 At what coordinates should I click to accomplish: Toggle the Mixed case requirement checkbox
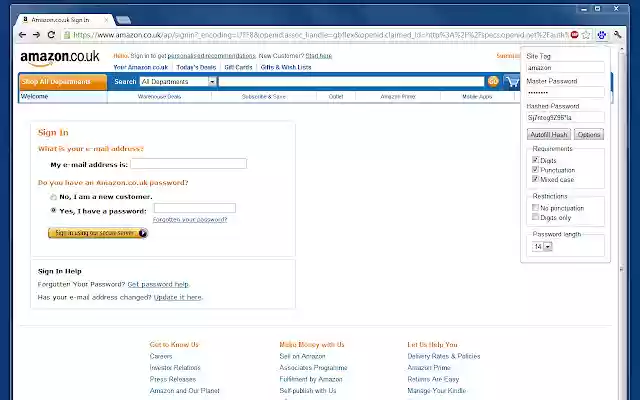pyautogui.click(x=535, y=179)
